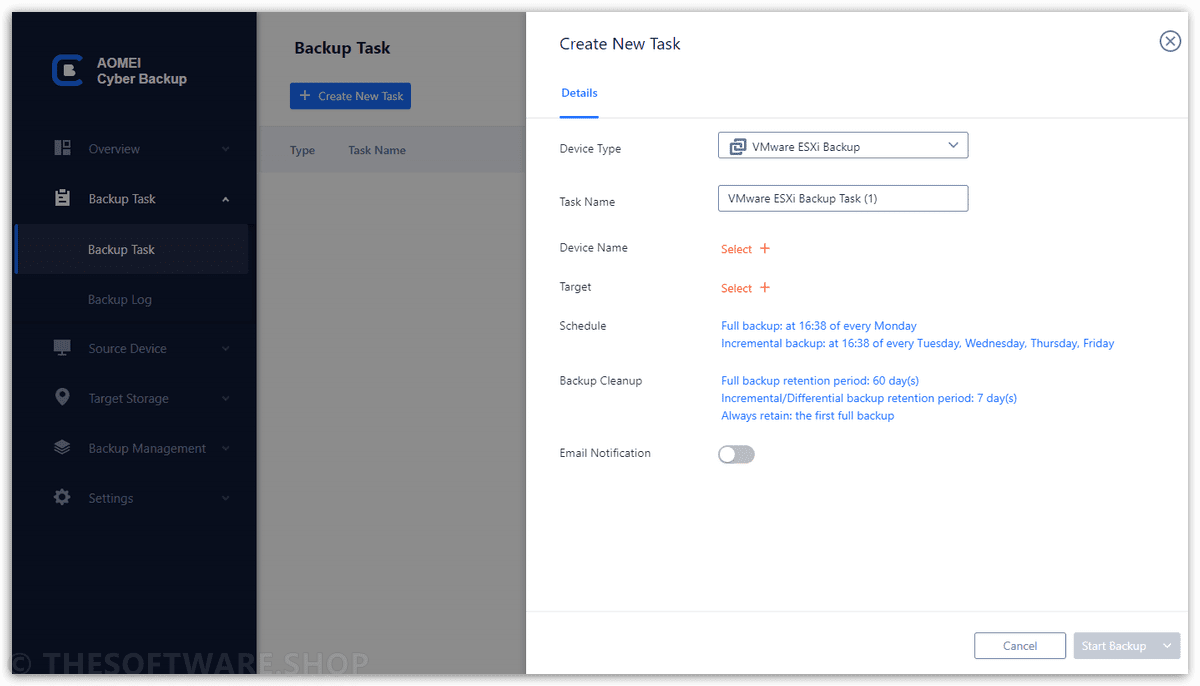
Task: Close the Create New Task panel
Action: [1169, 41]
